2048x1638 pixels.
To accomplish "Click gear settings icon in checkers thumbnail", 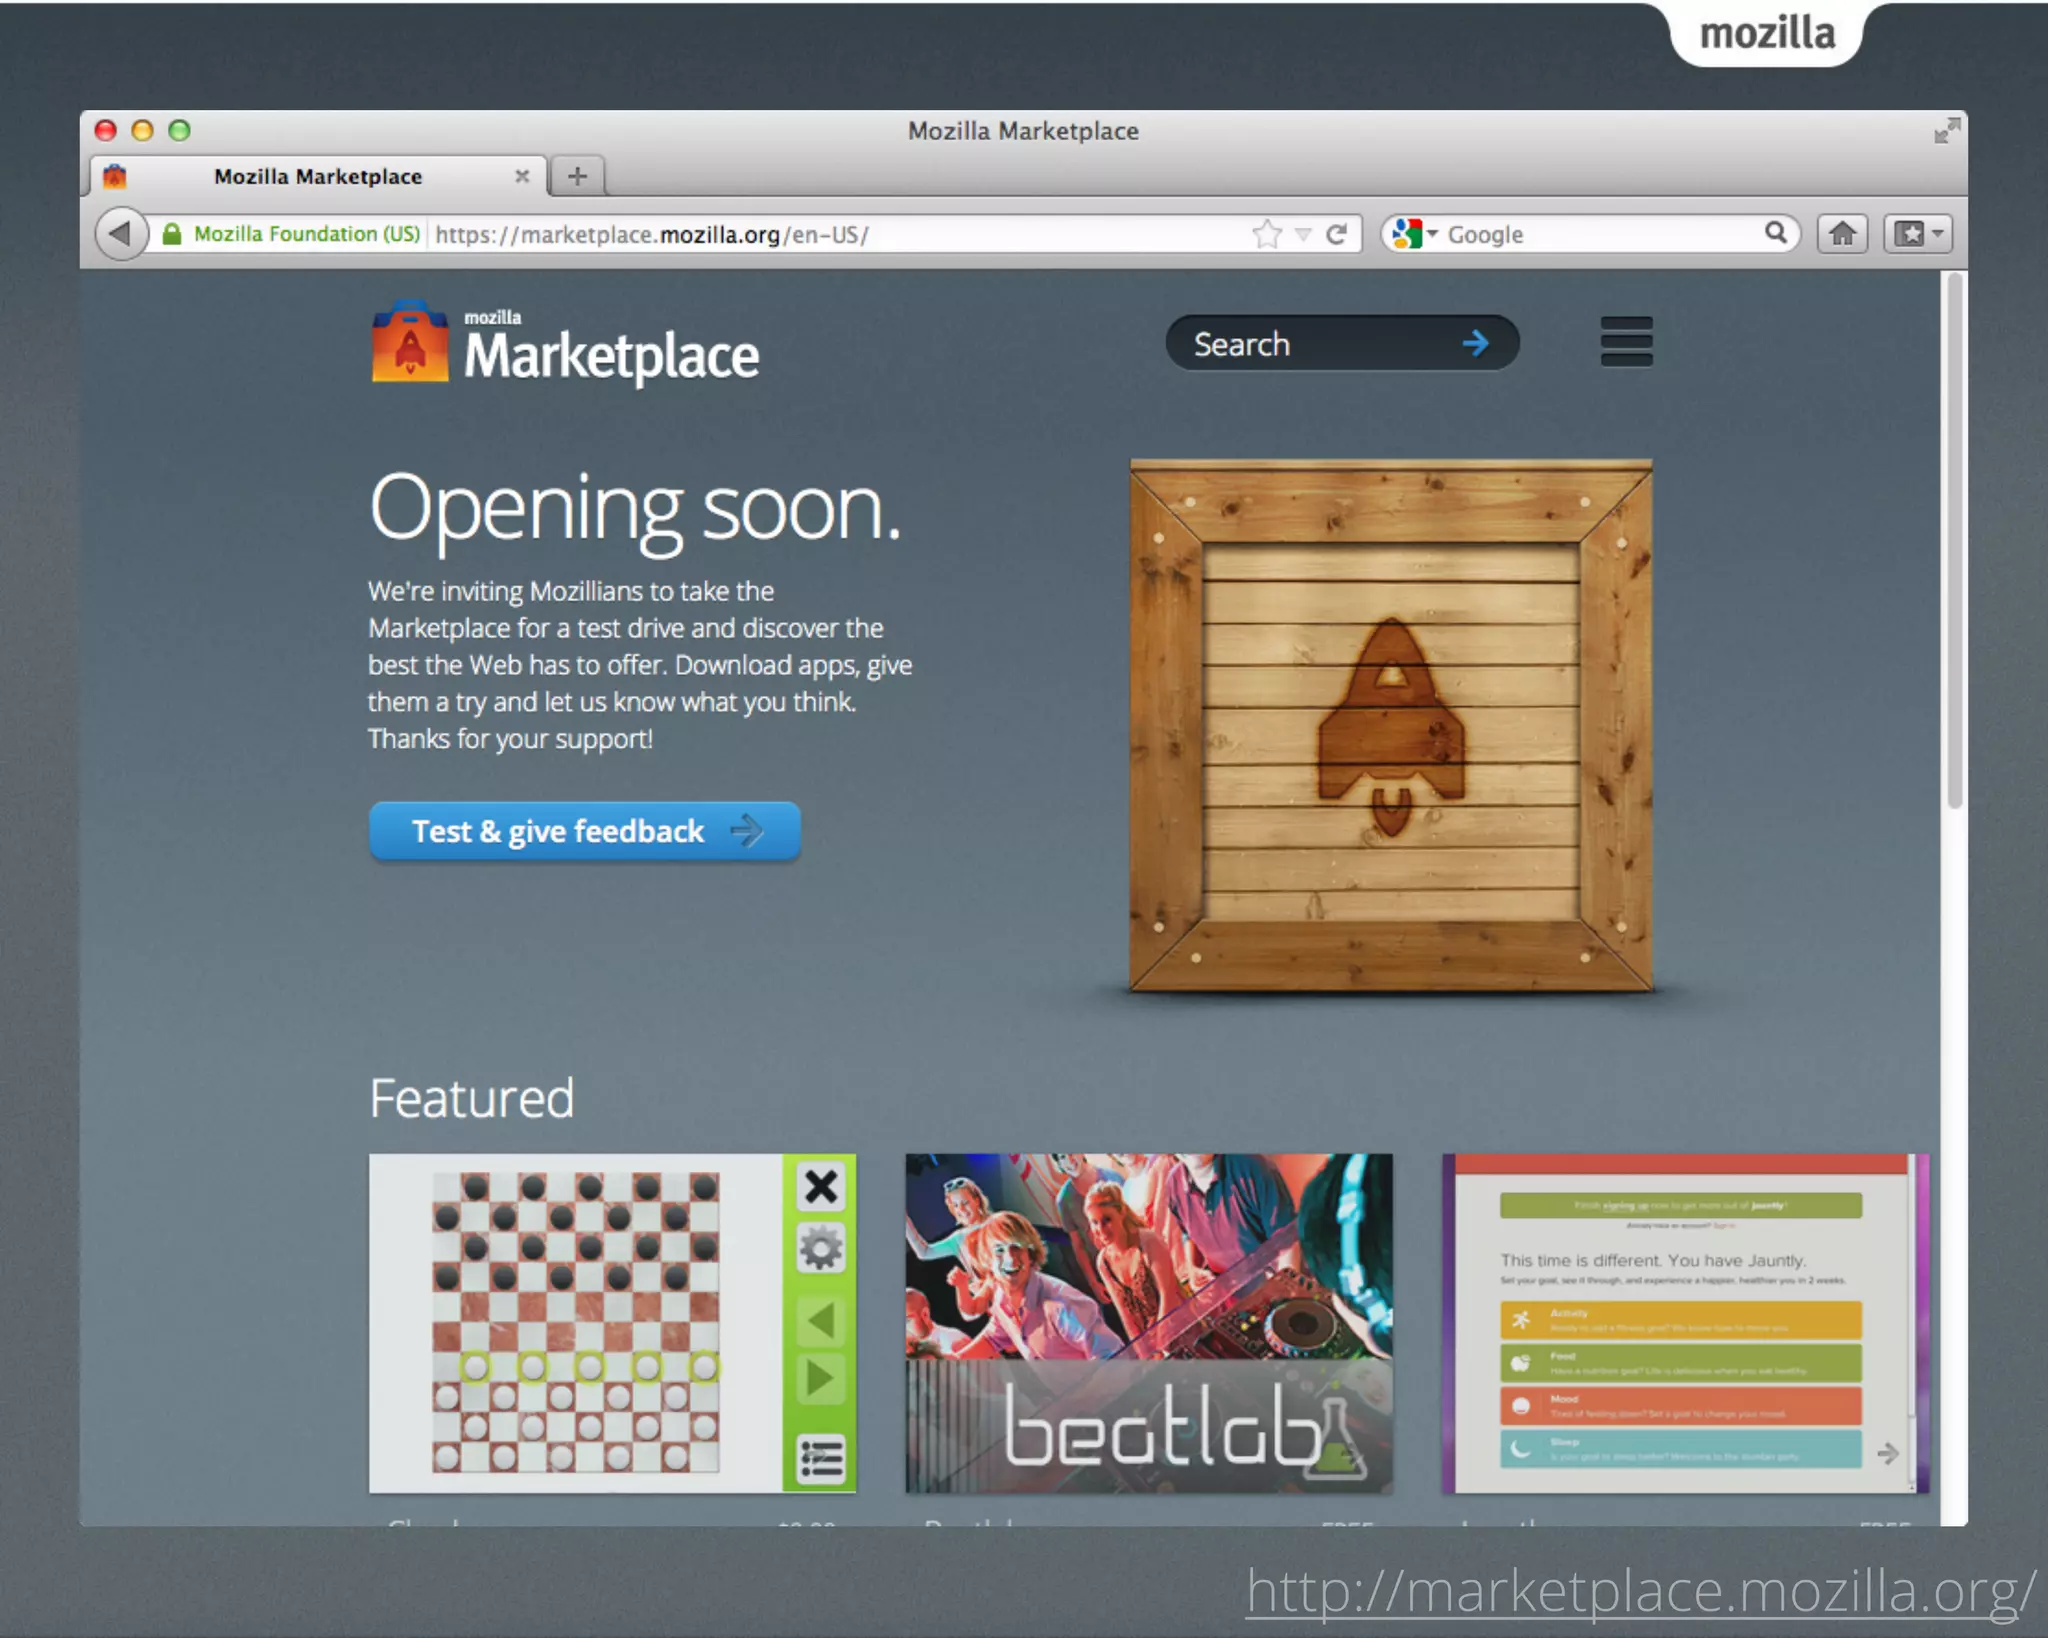I will [821, 1248].
